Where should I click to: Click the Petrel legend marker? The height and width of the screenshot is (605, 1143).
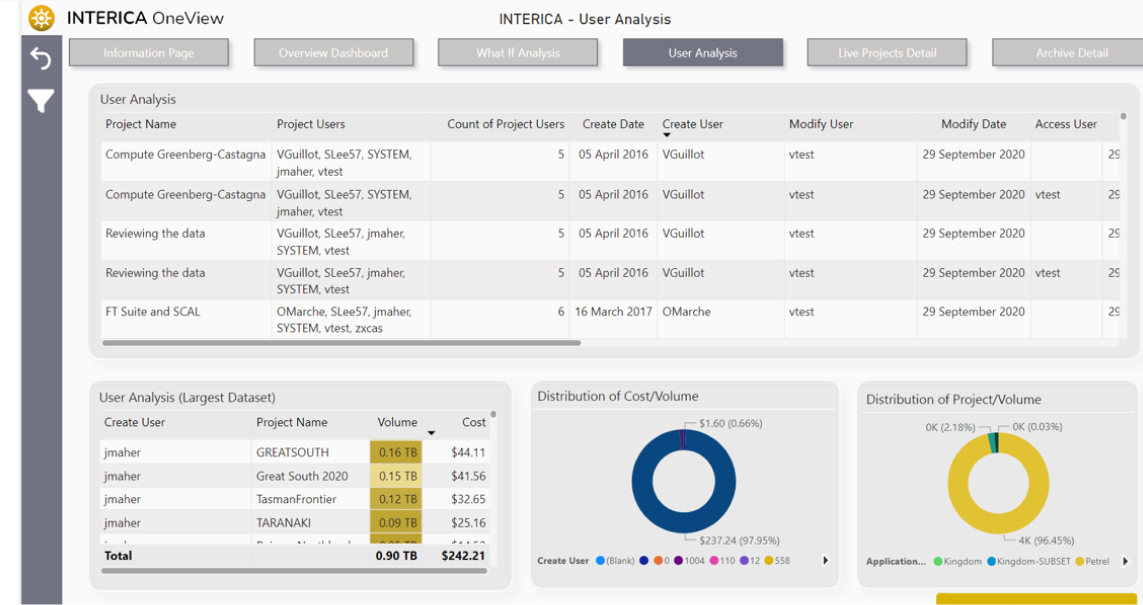point(1077,562)
